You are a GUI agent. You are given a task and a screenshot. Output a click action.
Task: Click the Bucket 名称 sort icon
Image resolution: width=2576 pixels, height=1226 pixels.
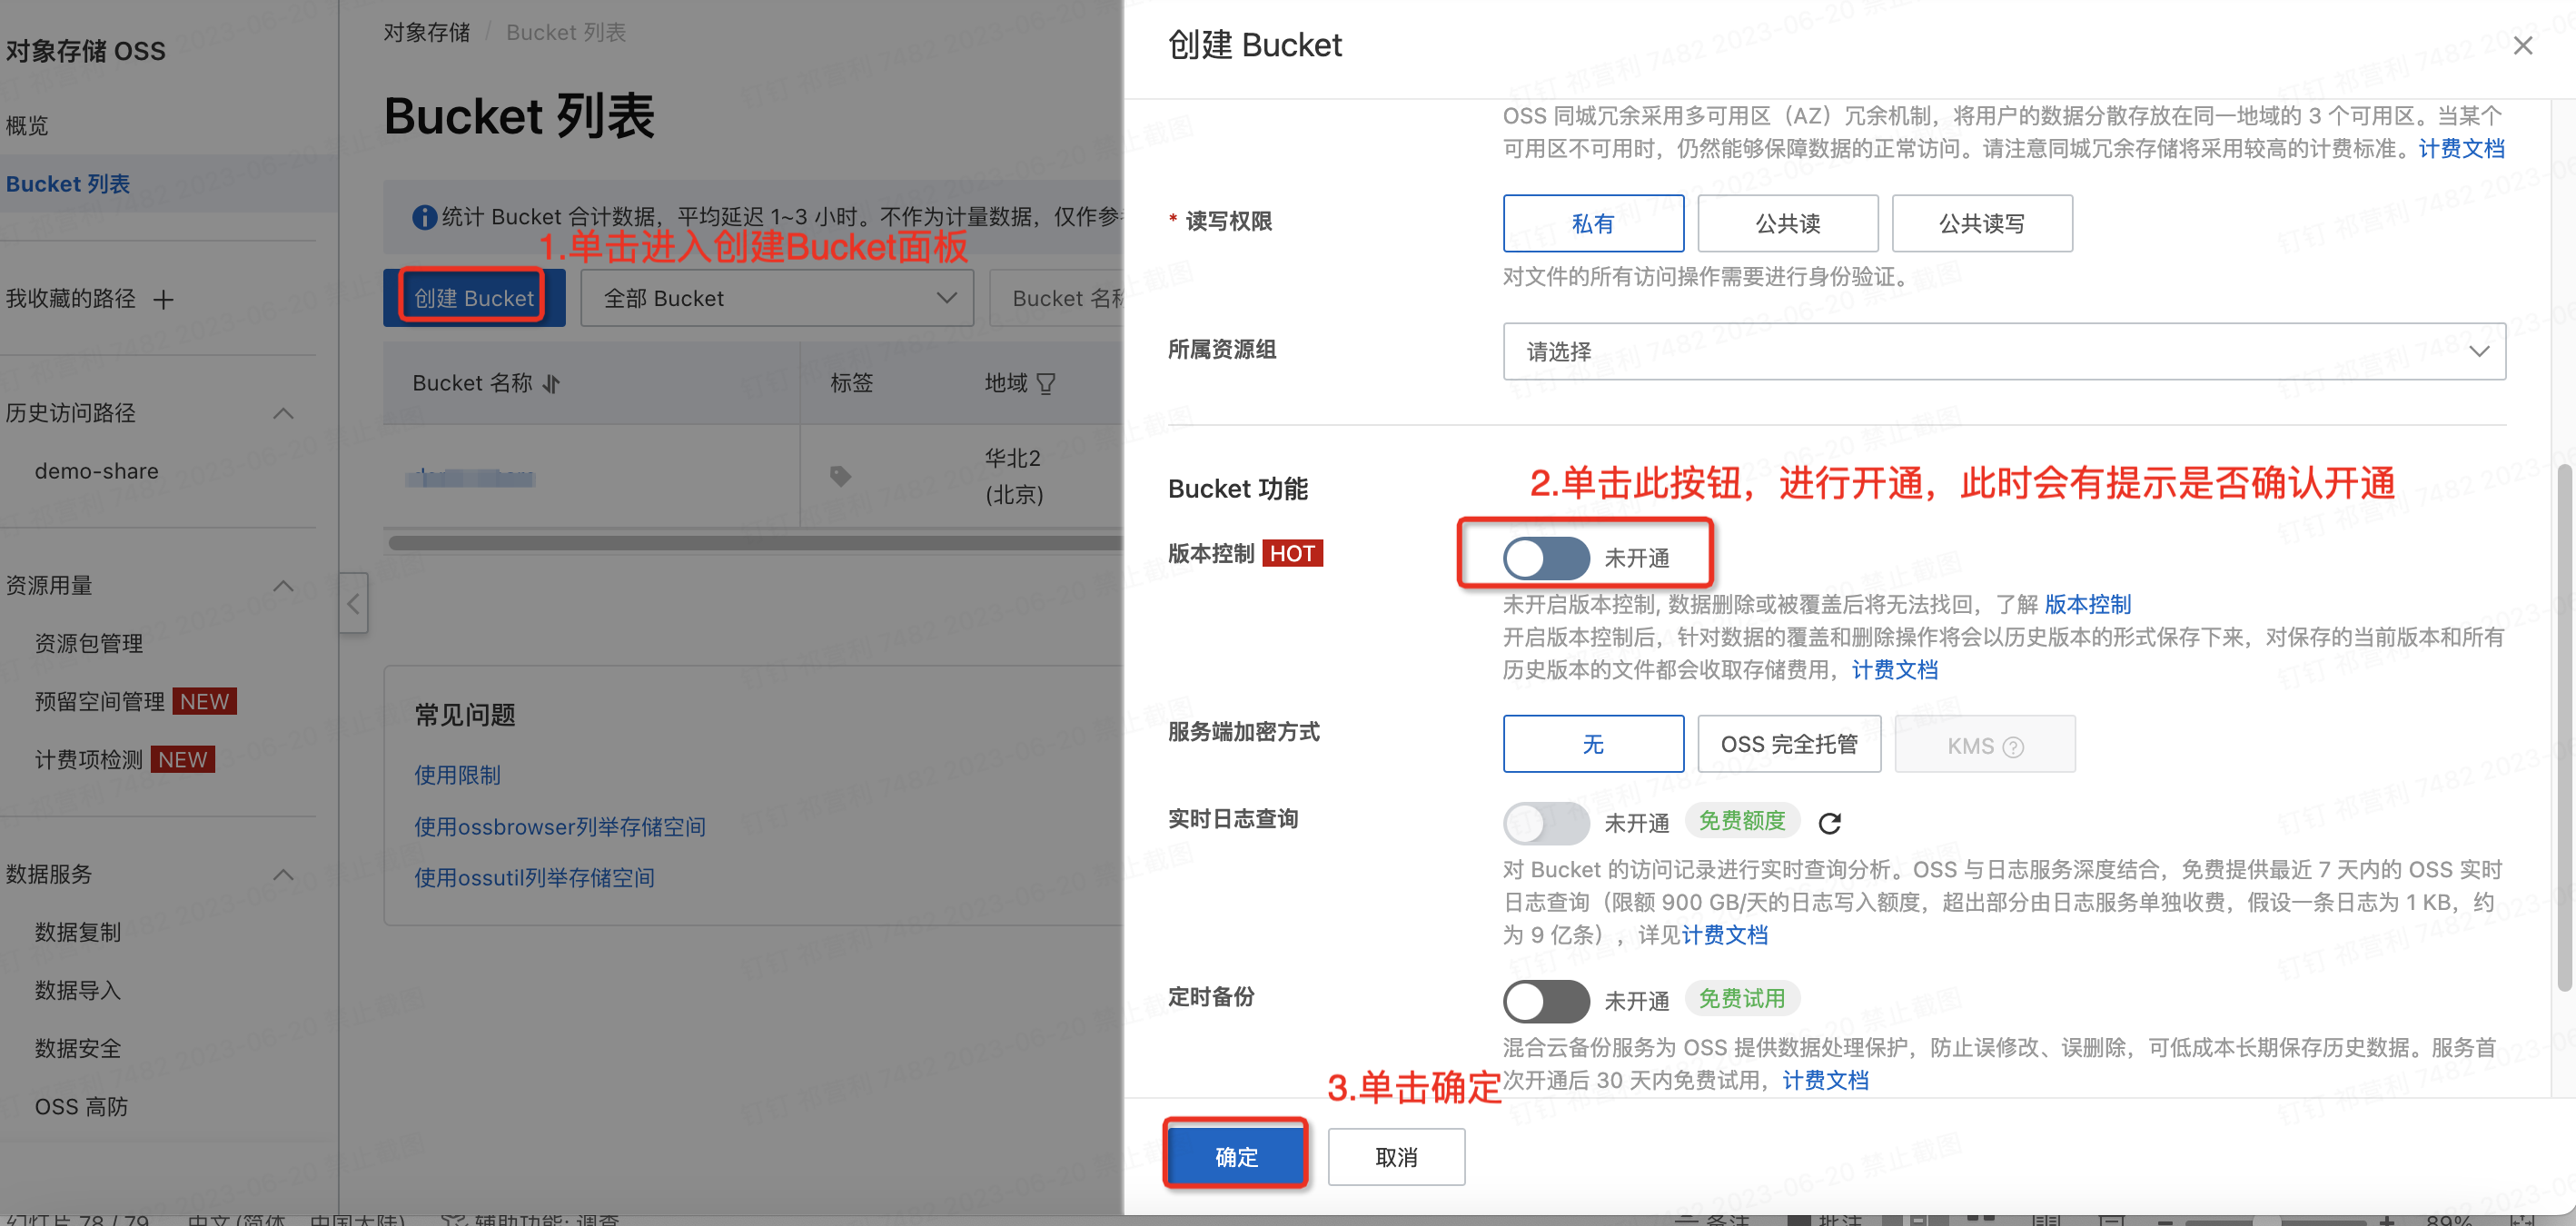tap(551, 383)
